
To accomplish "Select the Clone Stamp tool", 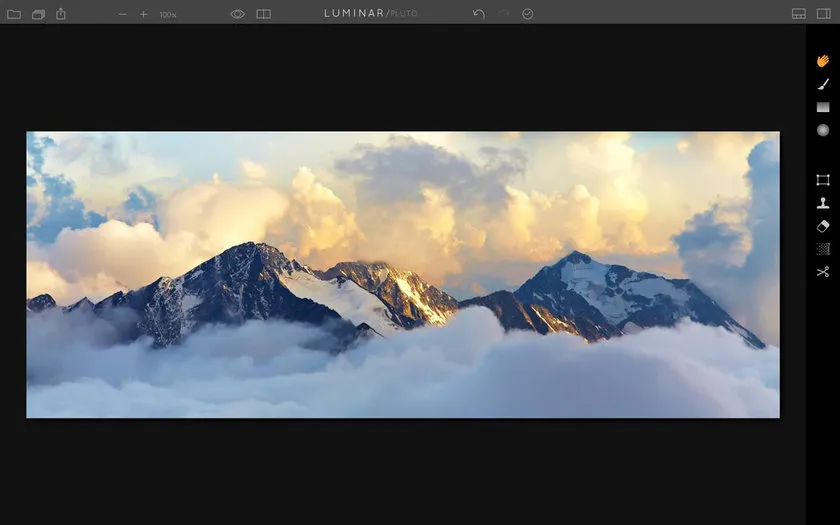I will point(822,203).
